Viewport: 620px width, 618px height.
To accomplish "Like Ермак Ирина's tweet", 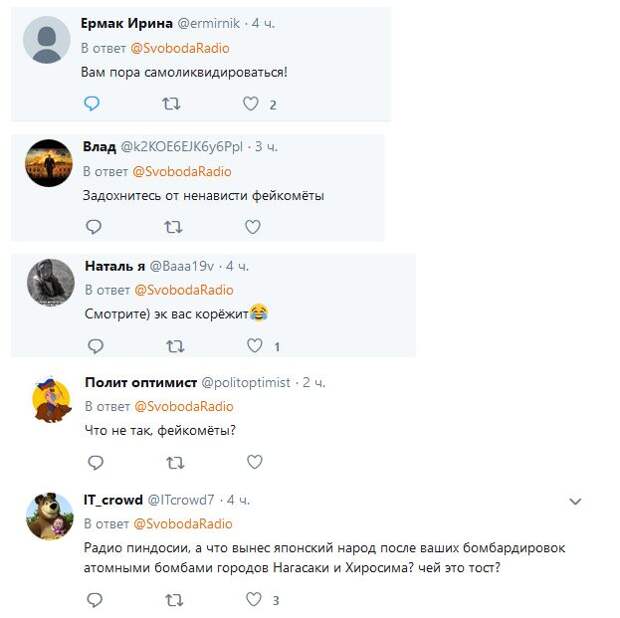I will 251,104.
